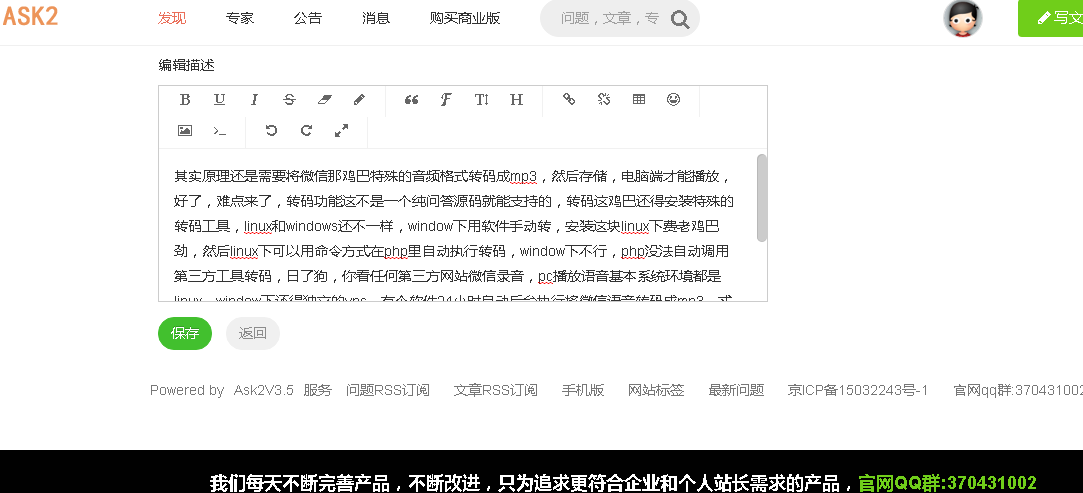Insert a blockquote
The width and height of the screenshot is (1083, 493).
411,100
